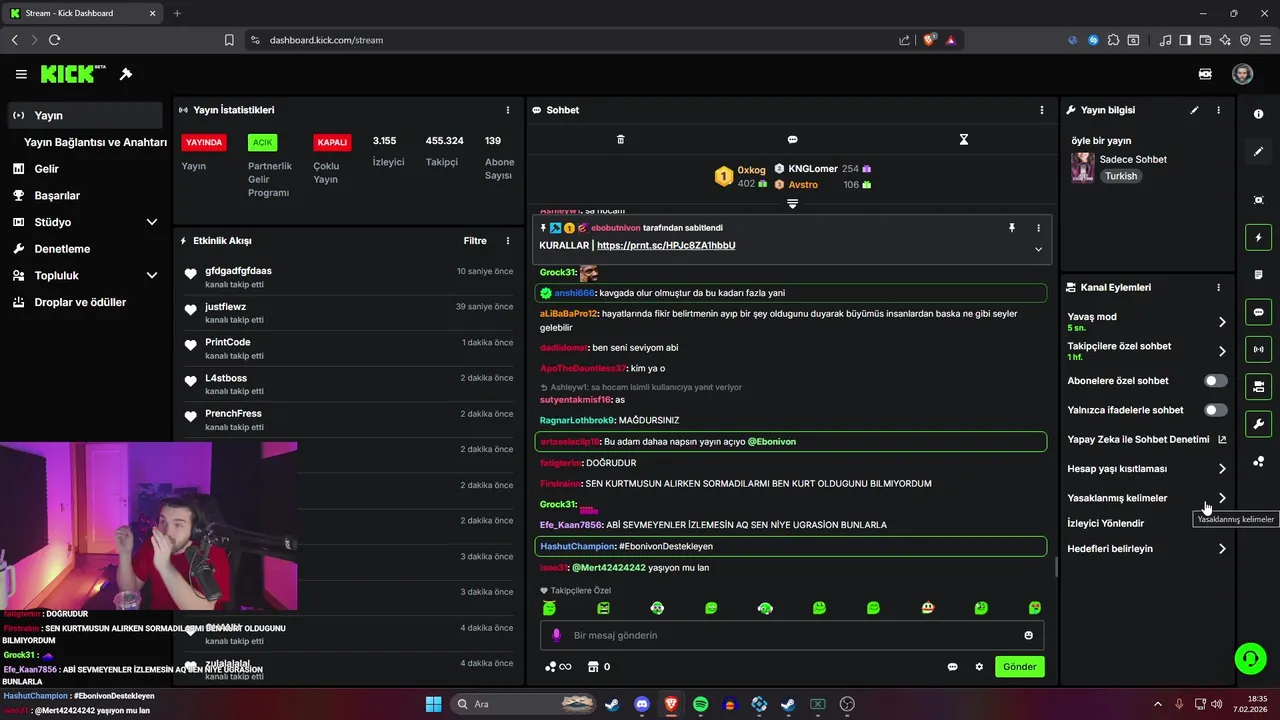The image size is (1280, 720).
Task: Send the message with Gönder
Action: [x=1020, y=667]
